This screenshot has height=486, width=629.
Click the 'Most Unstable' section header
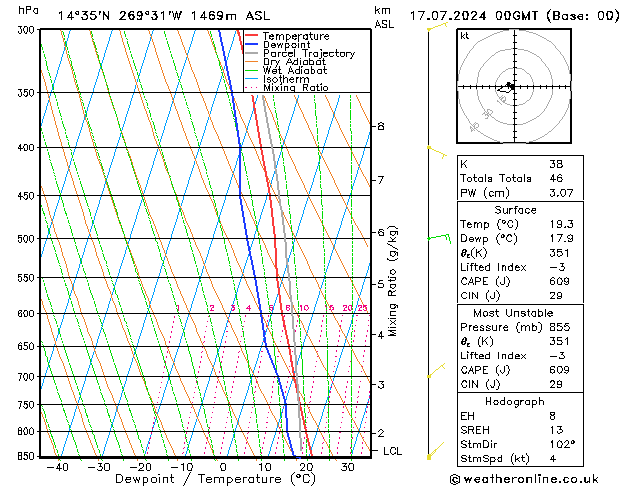[x=513, y=313]
